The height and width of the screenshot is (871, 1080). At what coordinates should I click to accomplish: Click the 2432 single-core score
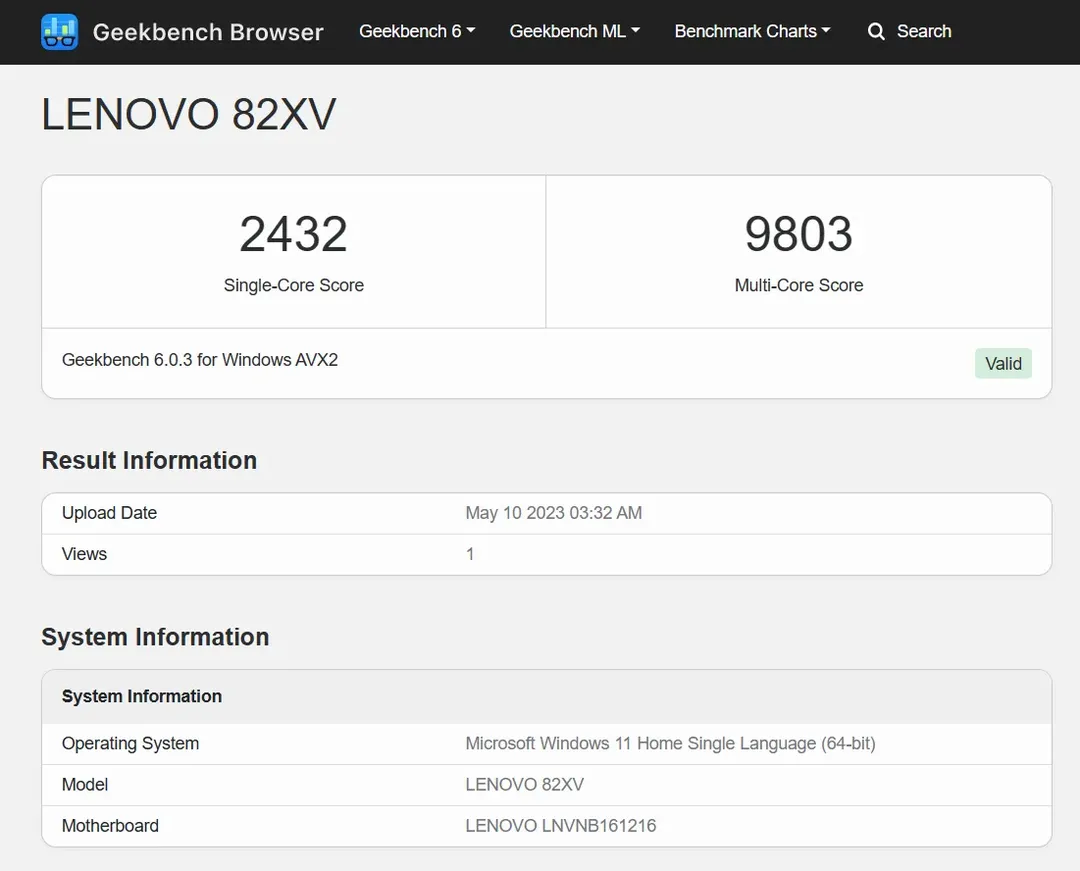click(293, 234)
